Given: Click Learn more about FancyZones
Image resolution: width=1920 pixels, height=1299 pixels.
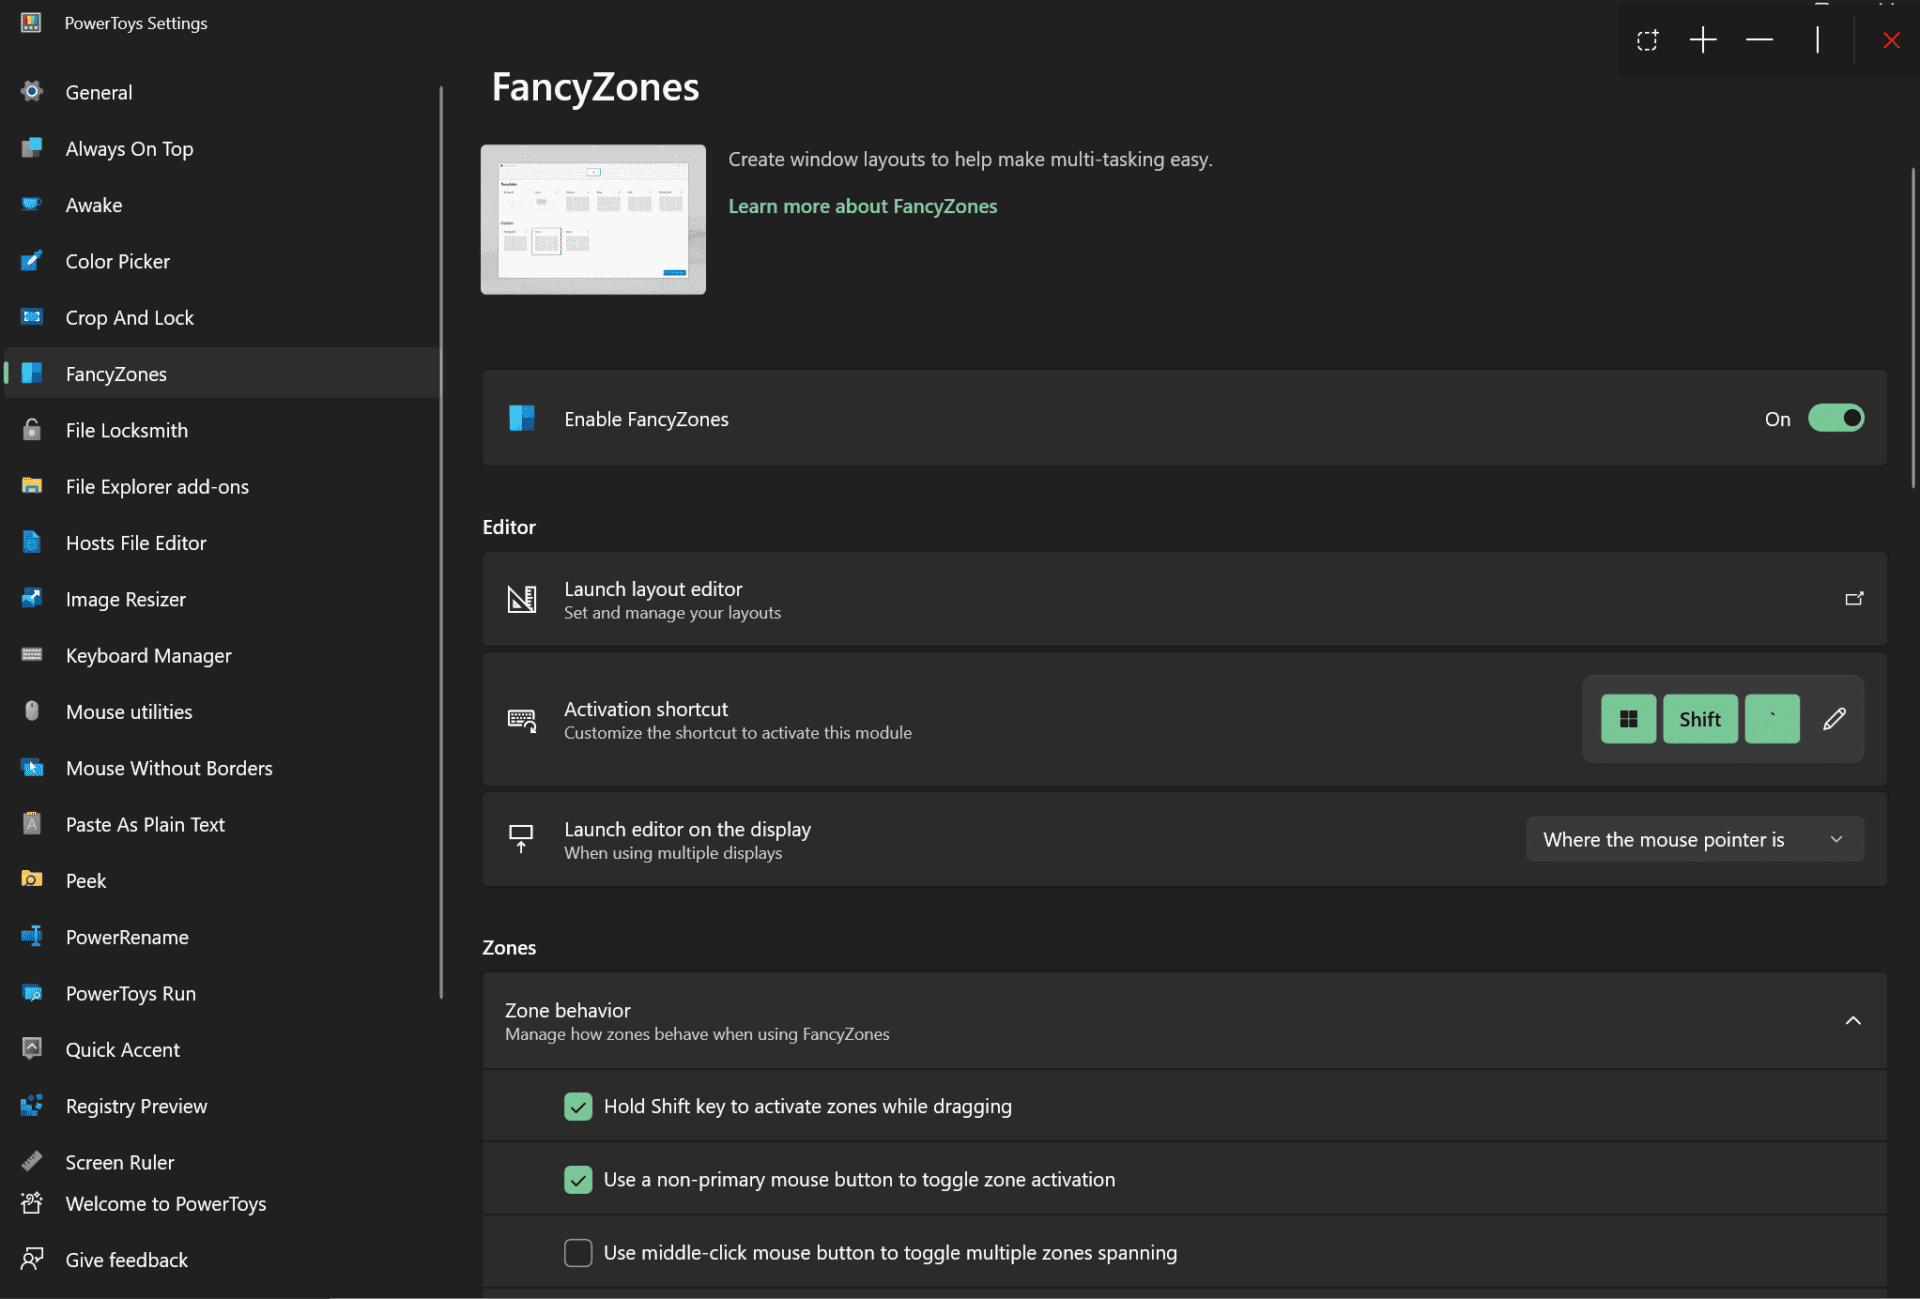Looking at the screenshot, I should 862,206.
